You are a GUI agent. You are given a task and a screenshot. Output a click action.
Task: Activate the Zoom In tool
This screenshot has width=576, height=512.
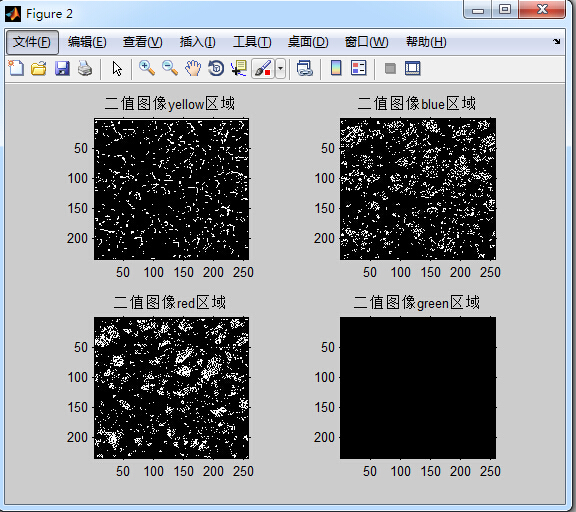tap(147, 68)
